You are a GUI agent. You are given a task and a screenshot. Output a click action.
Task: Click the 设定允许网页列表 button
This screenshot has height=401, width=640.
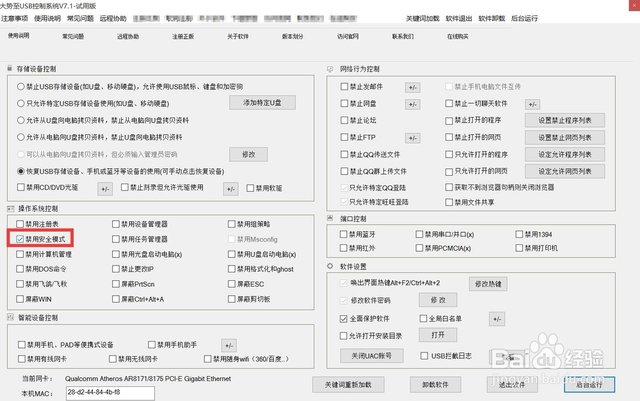[565, 172]
